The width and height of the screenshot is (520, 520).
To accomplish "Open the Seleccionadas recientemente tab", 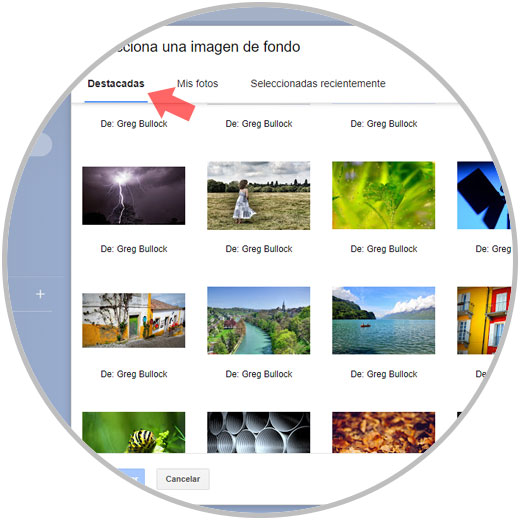I will coord(318,83).
